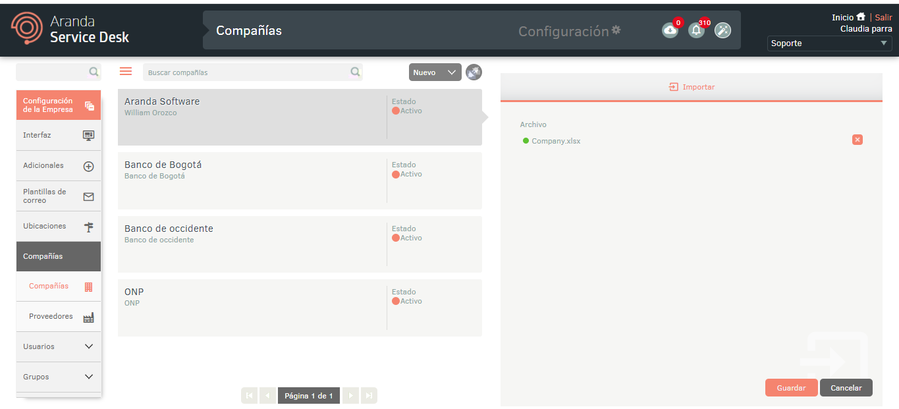Click the magnifier in Buscar compañías field
The width and height of the screenshot is (899, 409).
pos(355,72)
